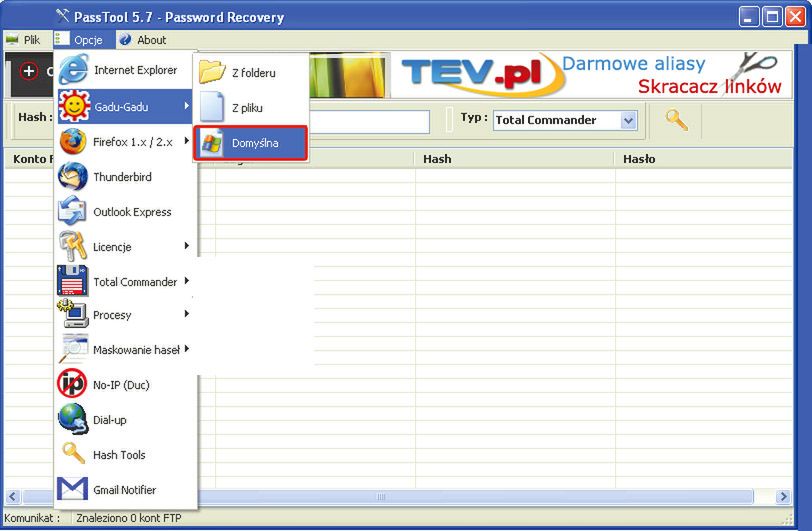The width and height of the screenshot is (812, 531).
Task: Click the yellow folder icon for Z folderu
Action: (x=212, y=71)
